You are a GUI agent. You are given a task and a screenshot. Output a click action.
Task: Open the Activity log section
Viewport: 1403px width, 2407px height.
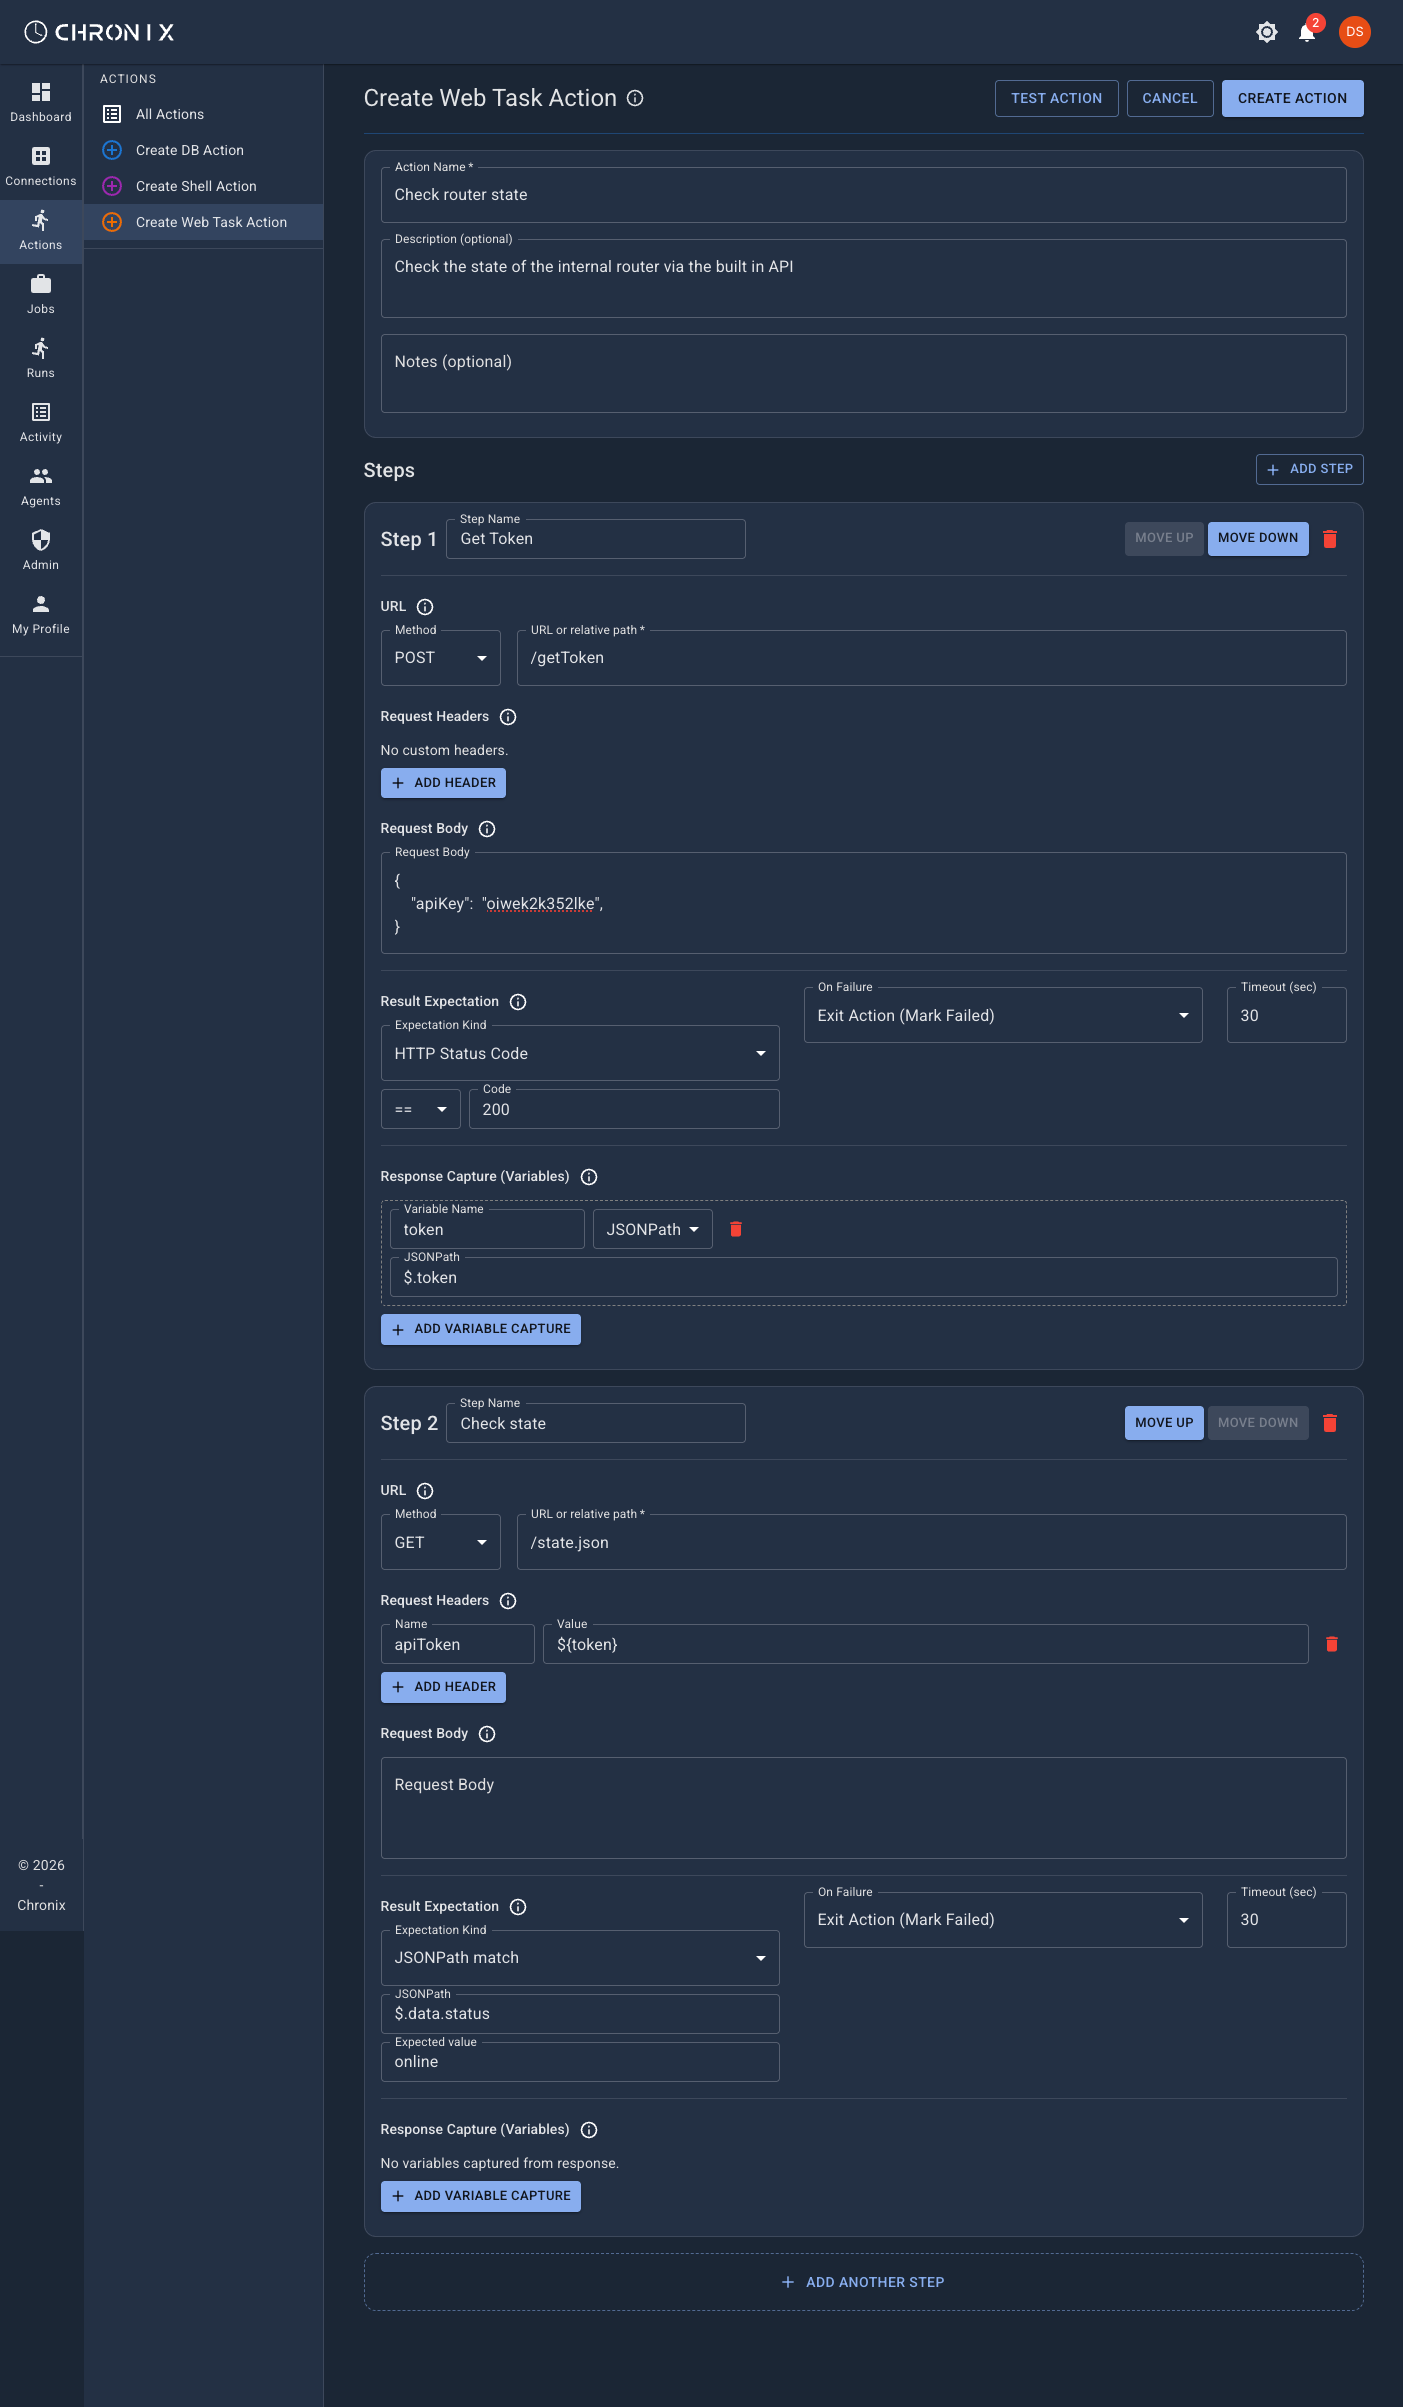(41, 423)
